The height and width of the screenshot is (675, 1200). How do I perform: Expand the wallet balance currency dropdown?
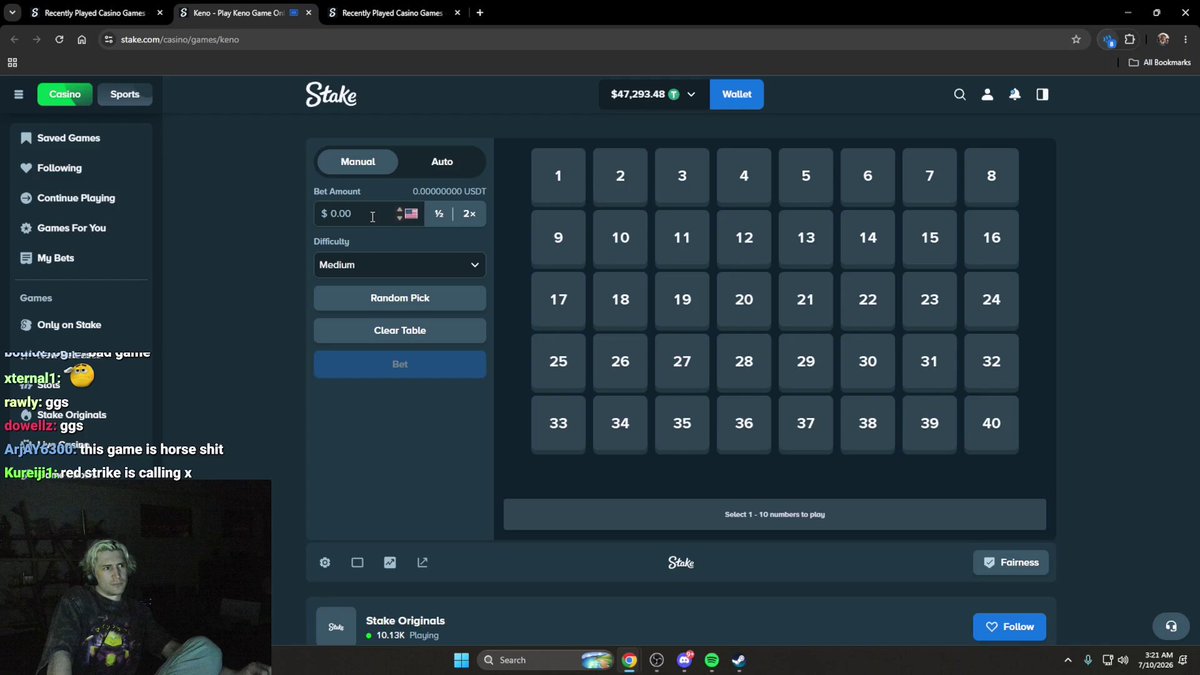[691, 94]
